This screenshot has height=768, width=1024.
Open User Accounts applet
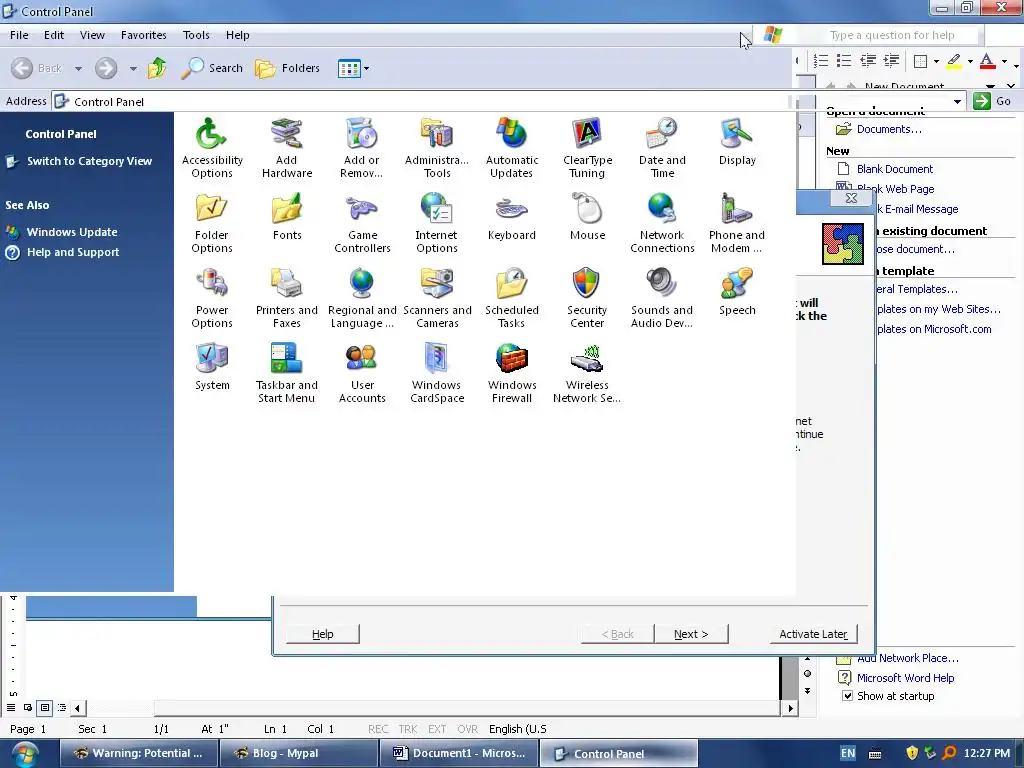point(362,373)
